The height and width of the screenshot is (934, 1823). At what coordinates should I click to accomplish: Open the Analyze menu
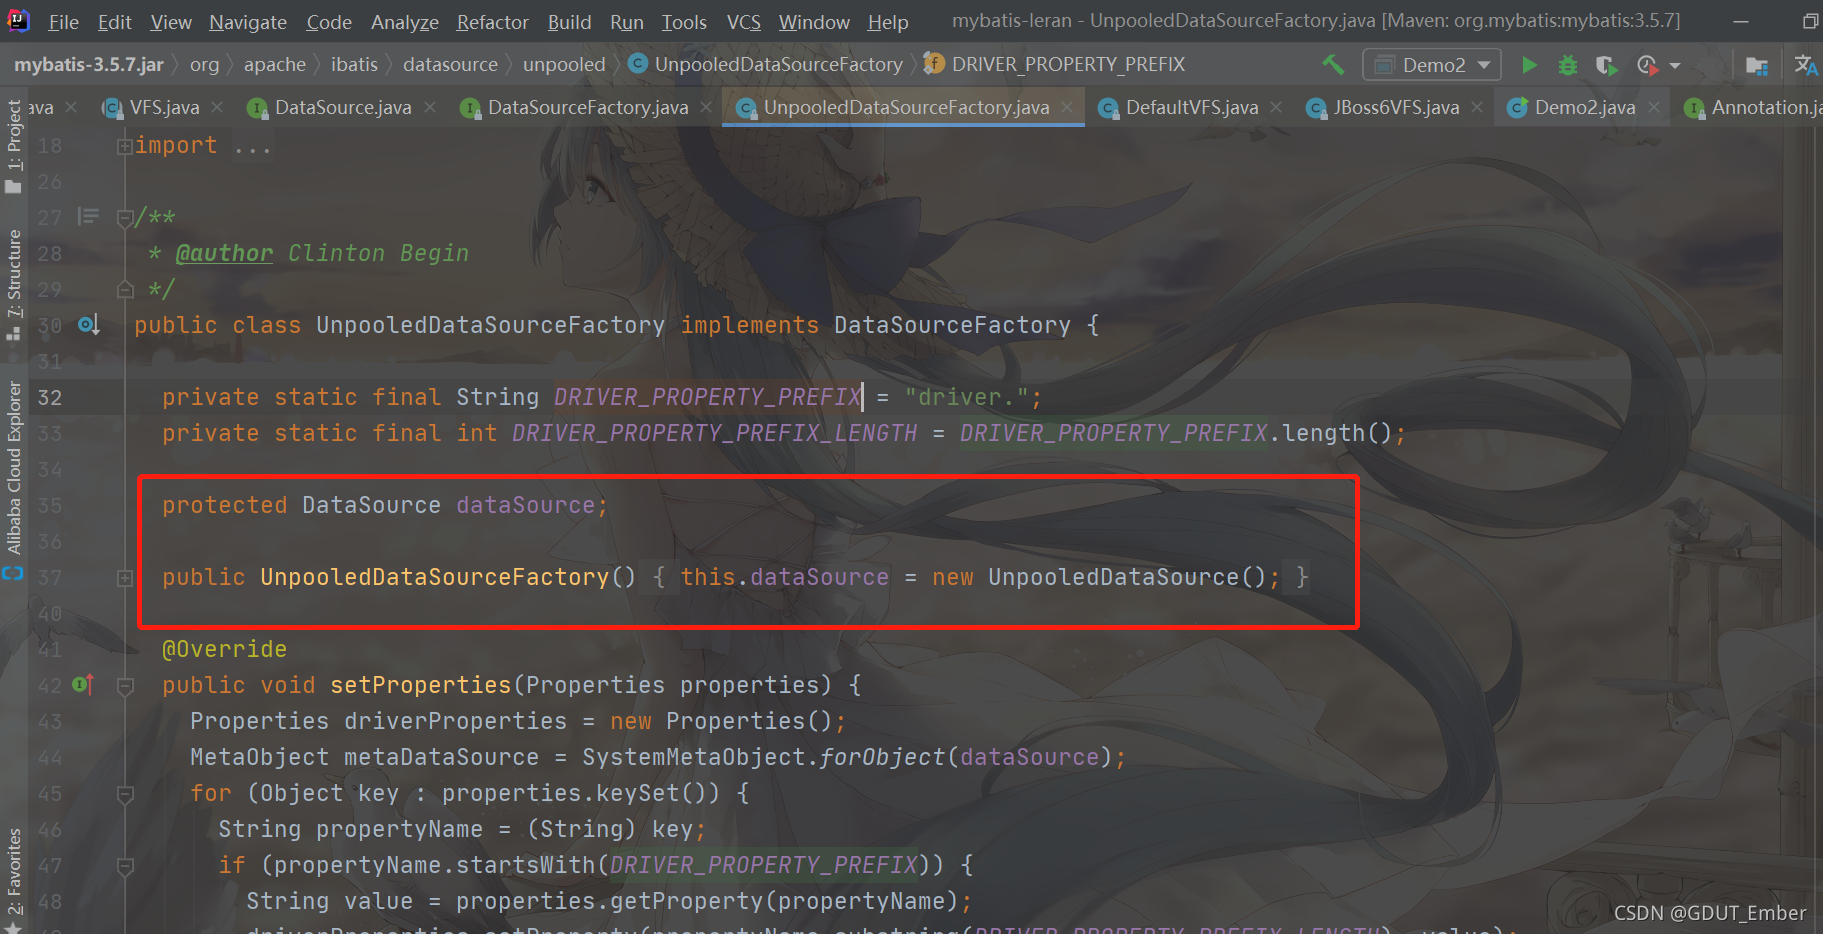(x=405, y=22)
